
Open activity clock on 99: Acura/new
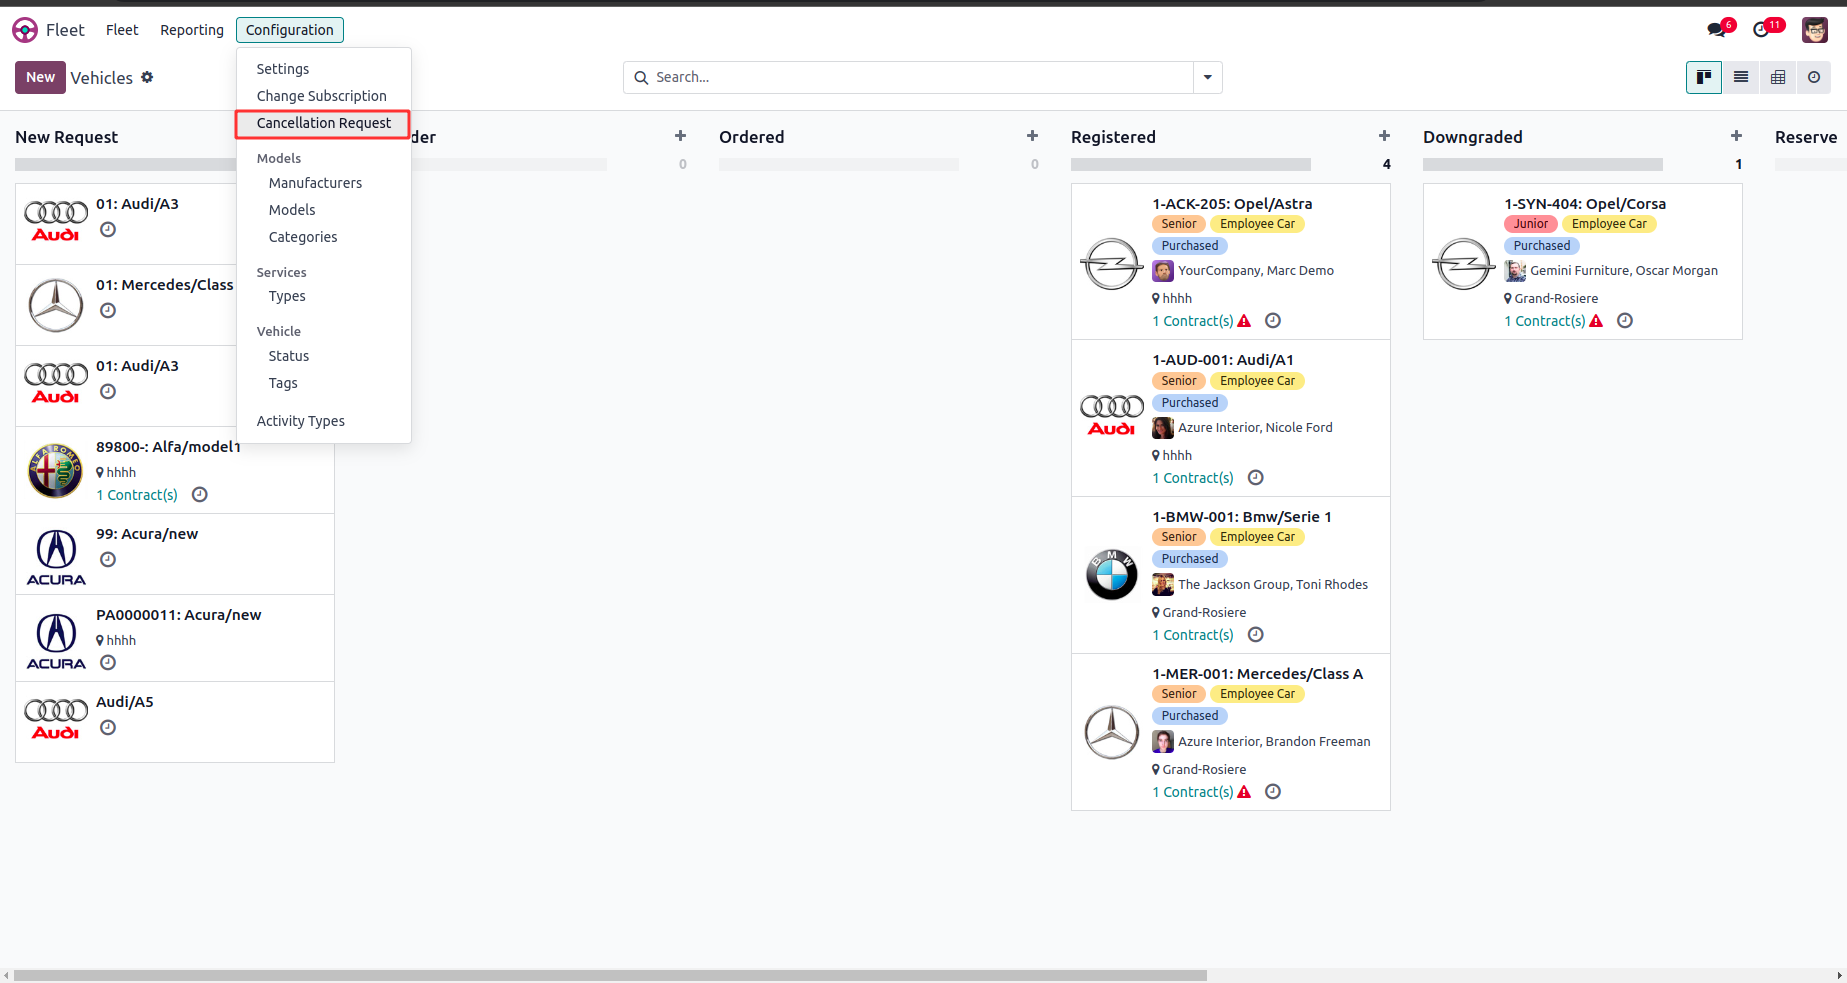pos(108,560)
